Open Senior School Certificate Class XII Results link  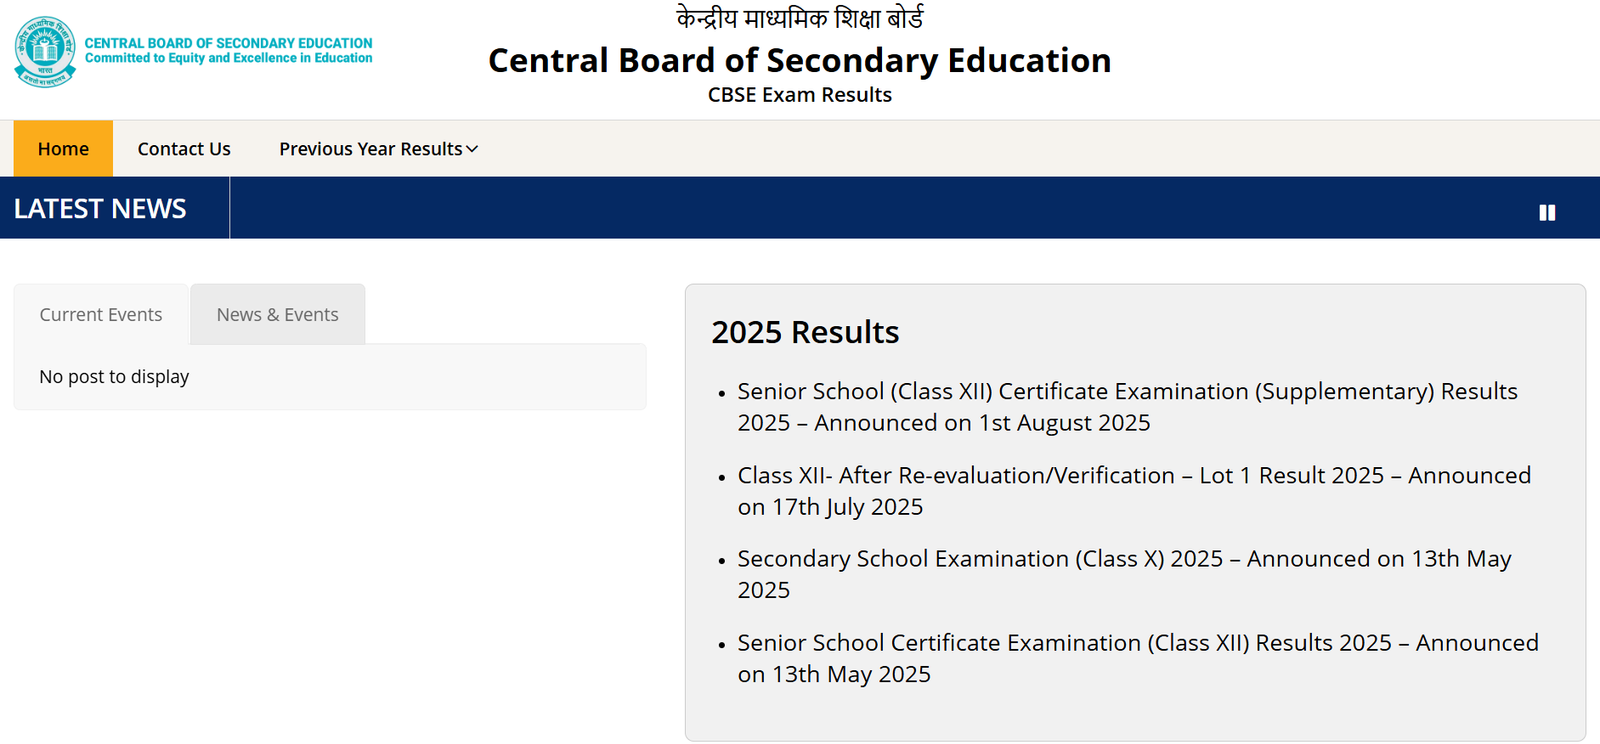pyautogui.click(x=1138, y=658)
